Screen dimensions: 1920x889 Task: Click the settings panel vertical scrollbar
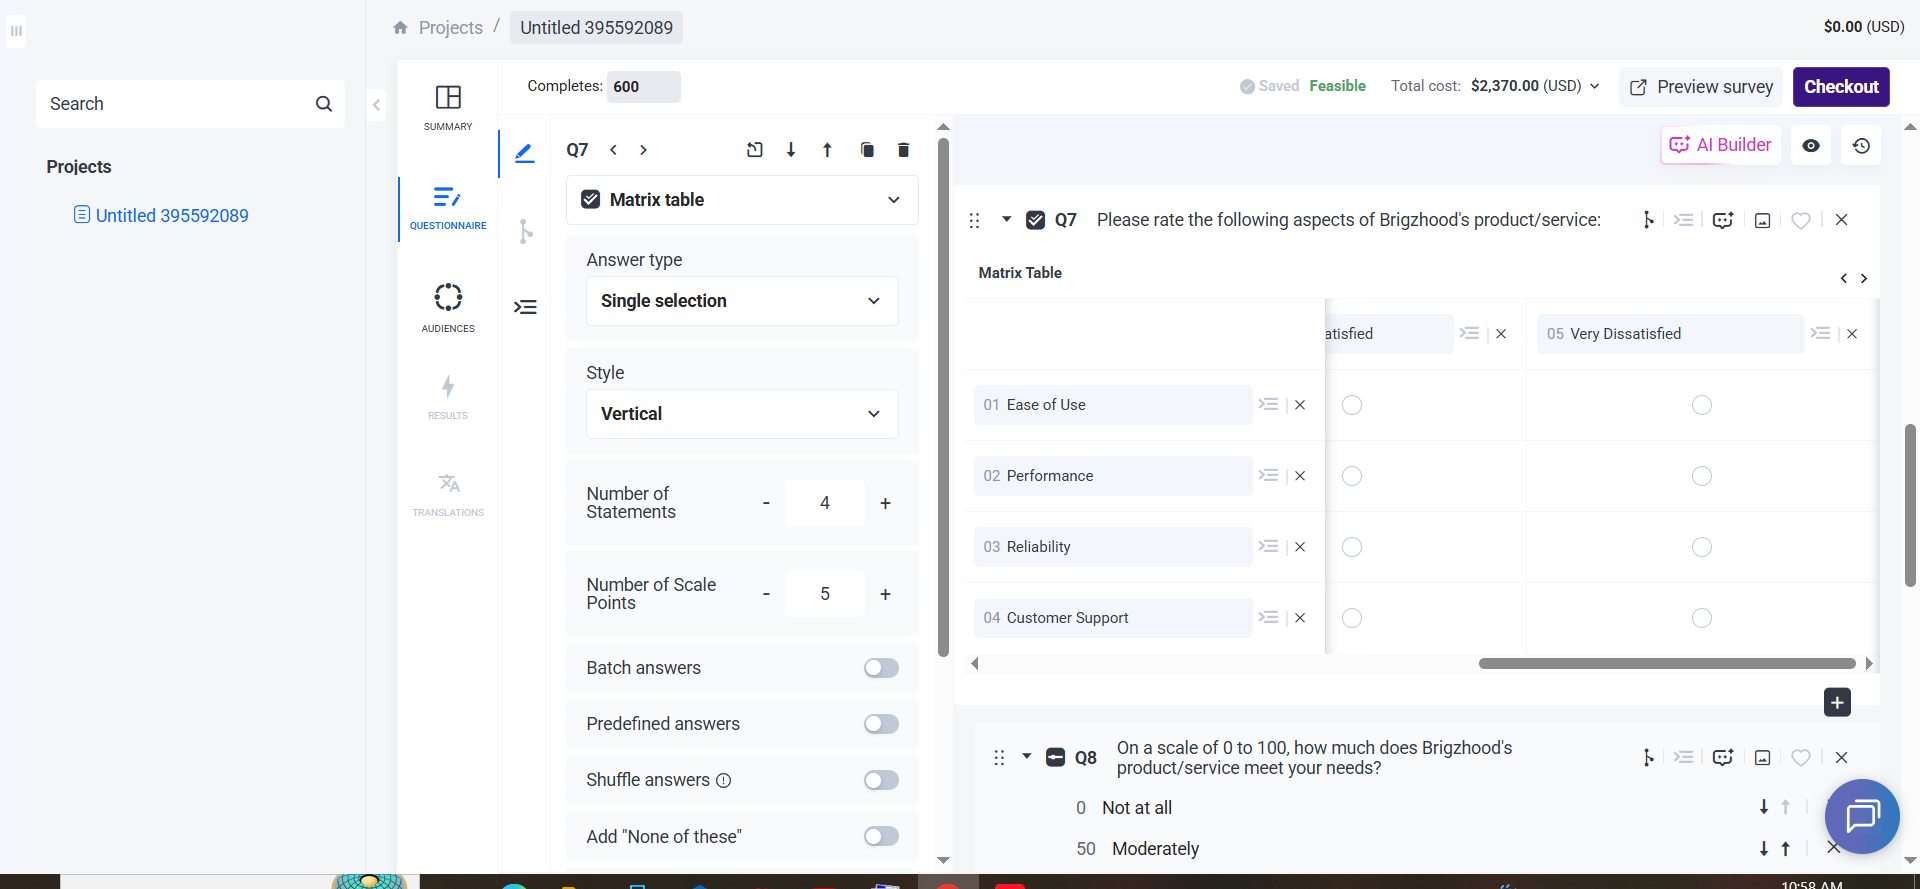pos(943,397)
